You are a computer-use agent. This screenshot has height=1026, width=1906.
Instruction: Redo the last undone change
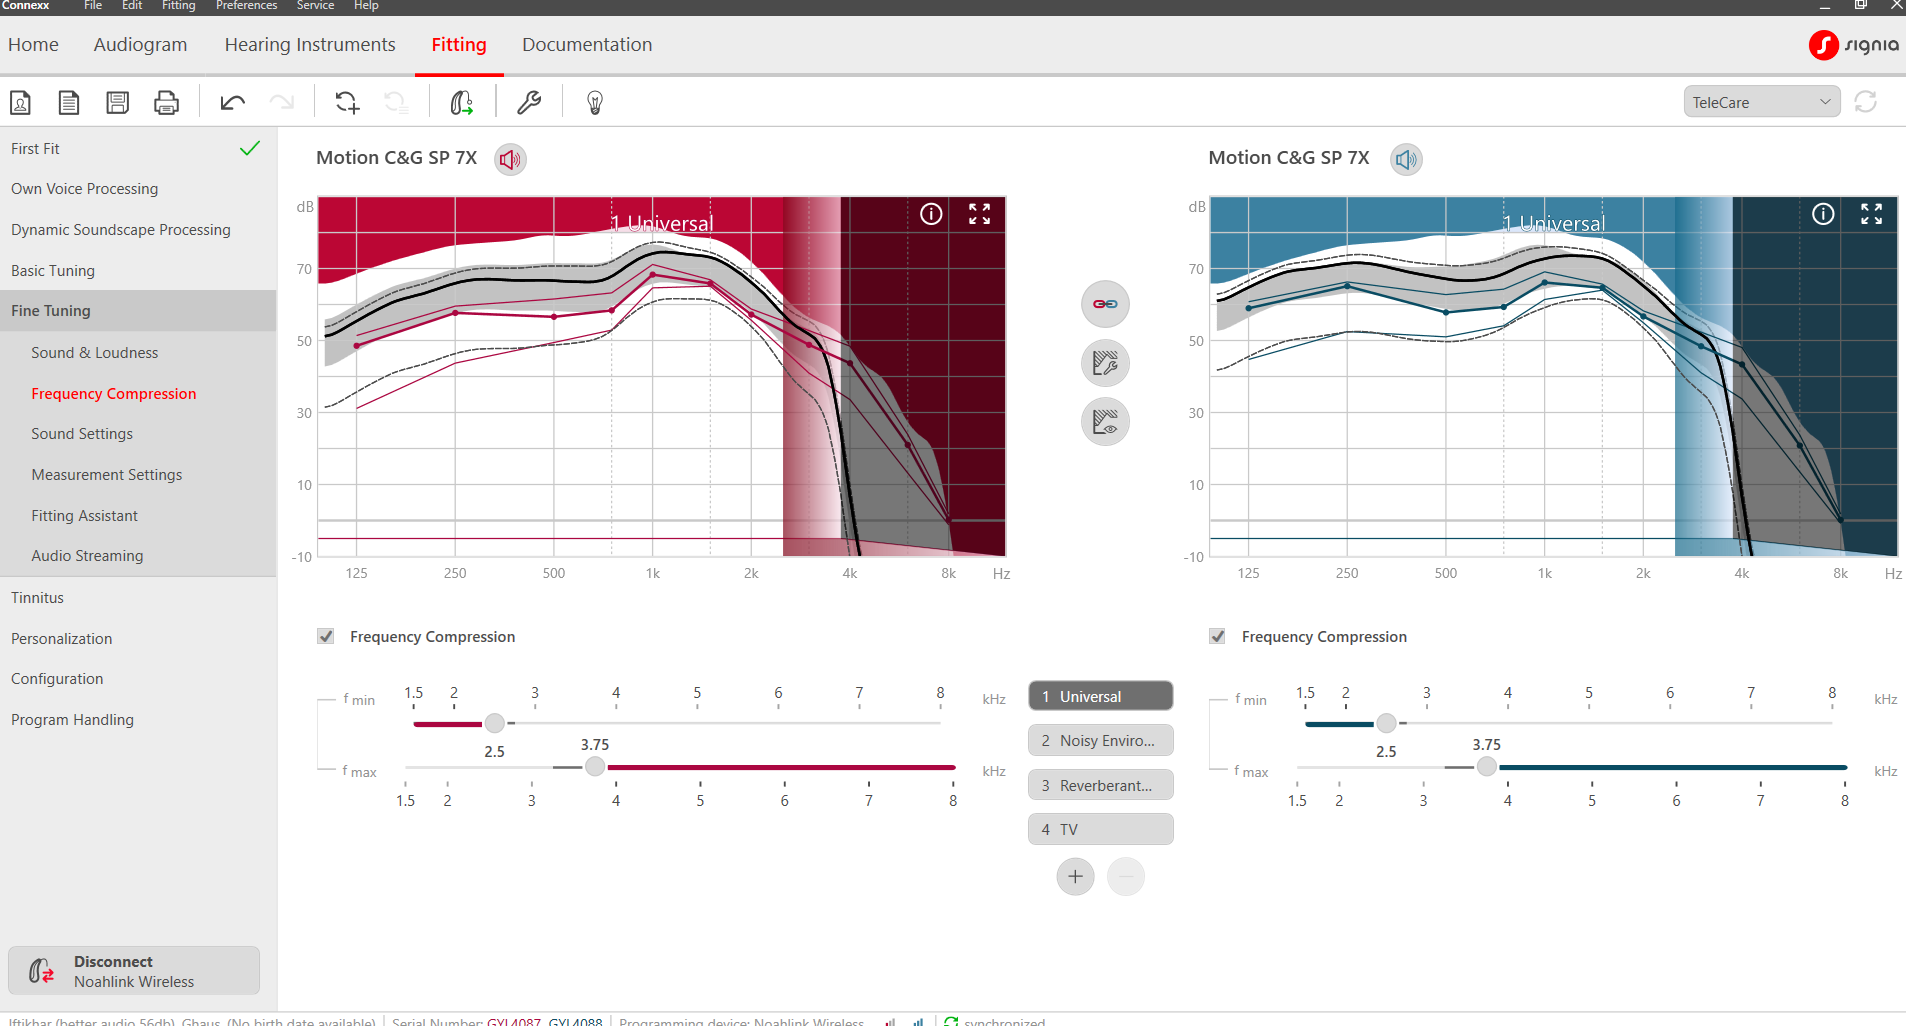click(282, 102)
